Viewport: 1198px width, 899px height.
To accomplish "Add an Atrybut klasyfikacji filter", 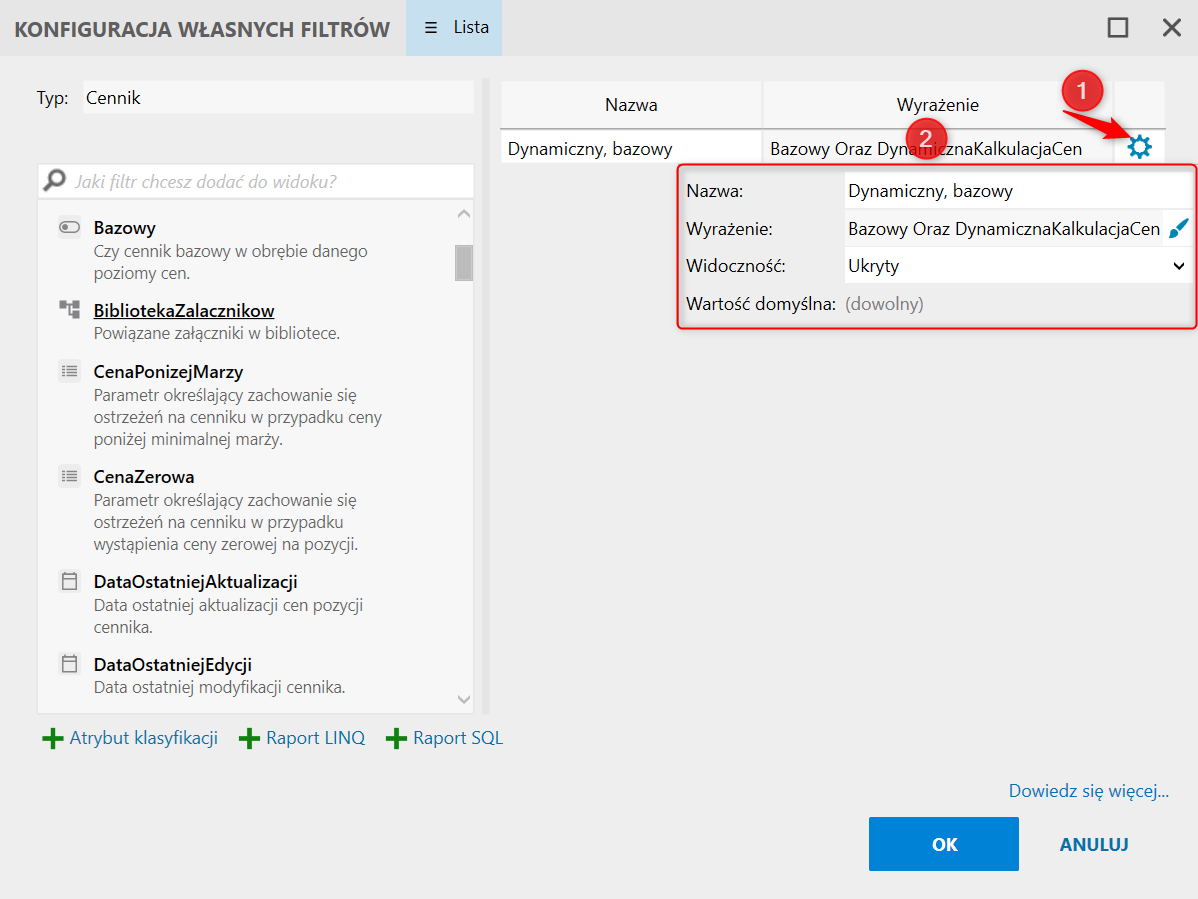I will pyautogui.click(x=130, y=739).
